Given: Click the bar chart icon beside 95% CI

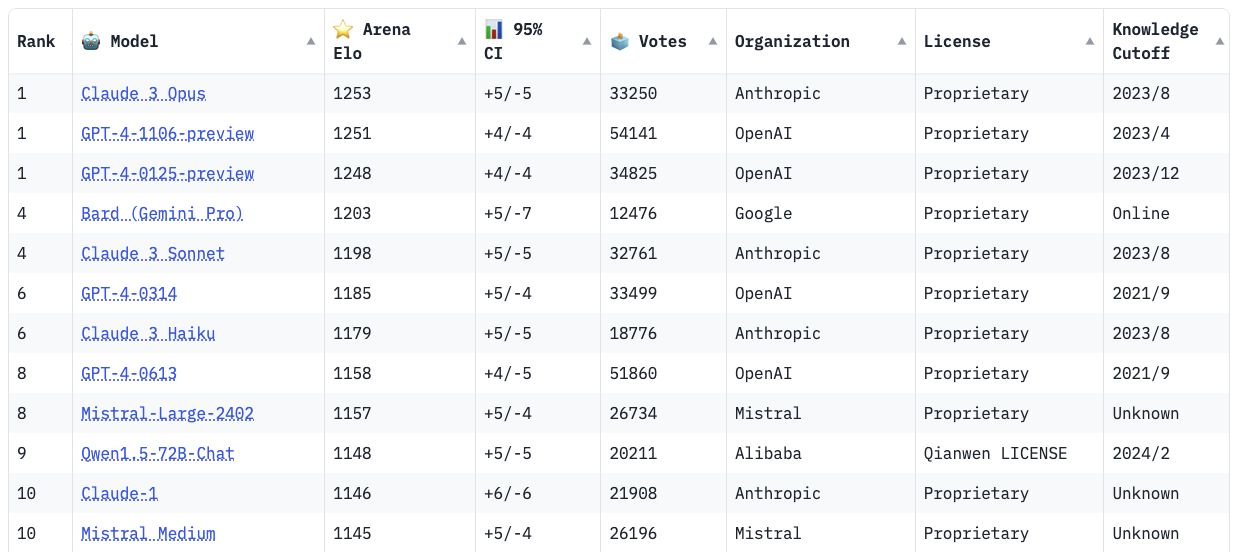Looking at the screenshot, I should (494, 29).
